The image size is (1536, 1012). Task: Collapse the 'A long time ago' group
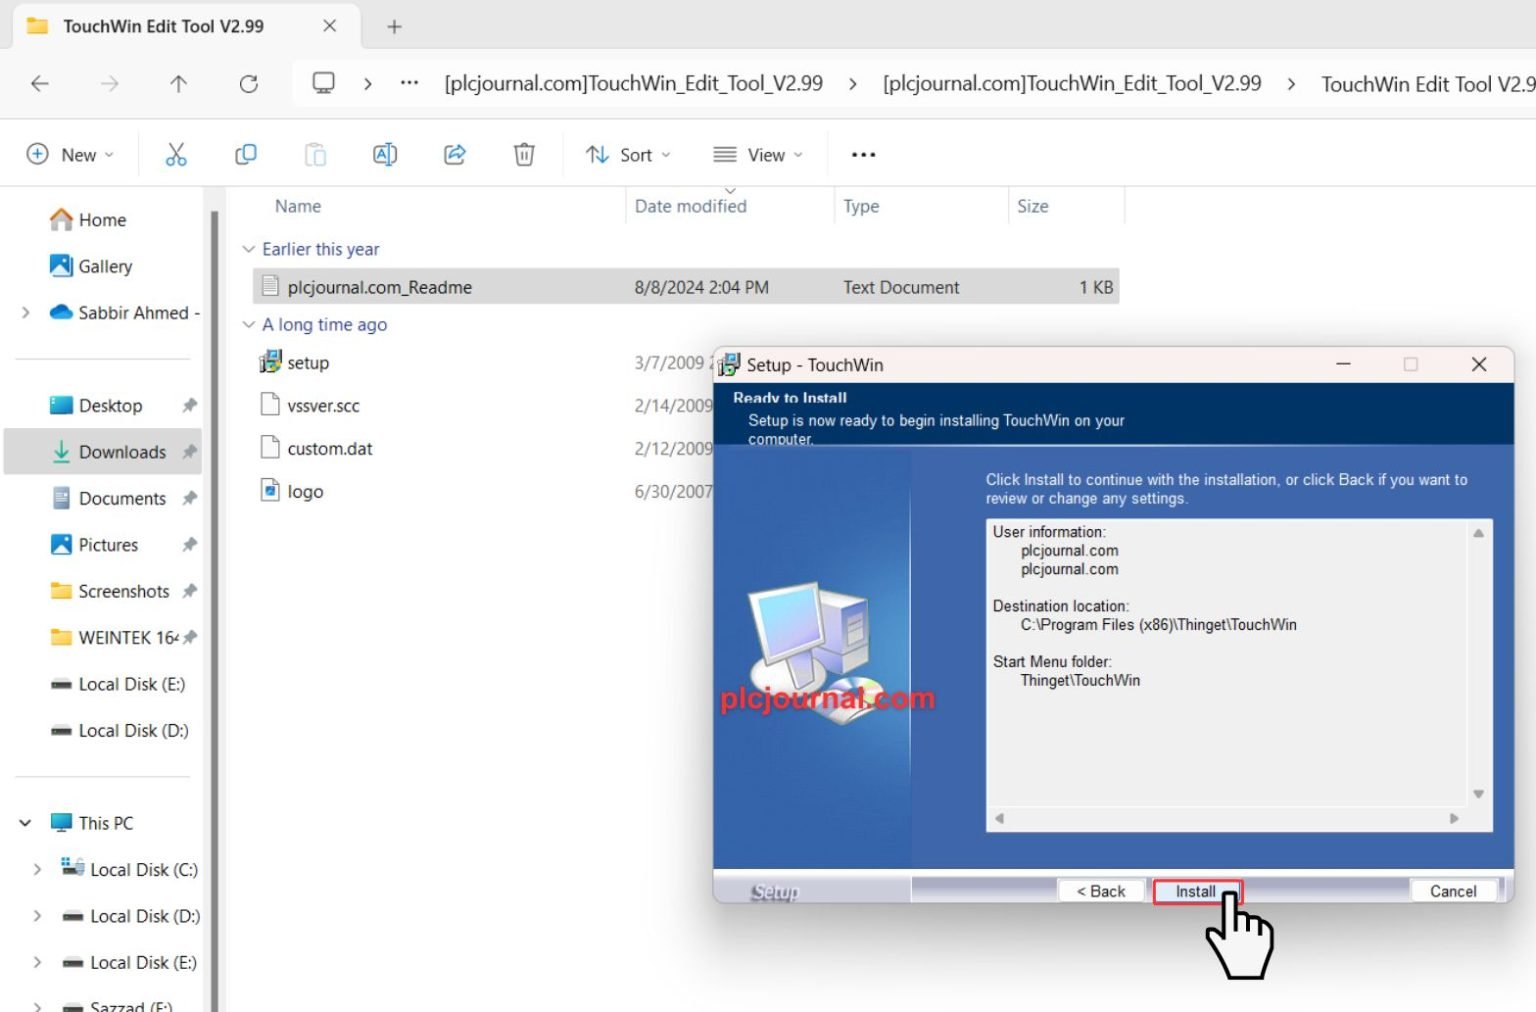tap(248, 324)
